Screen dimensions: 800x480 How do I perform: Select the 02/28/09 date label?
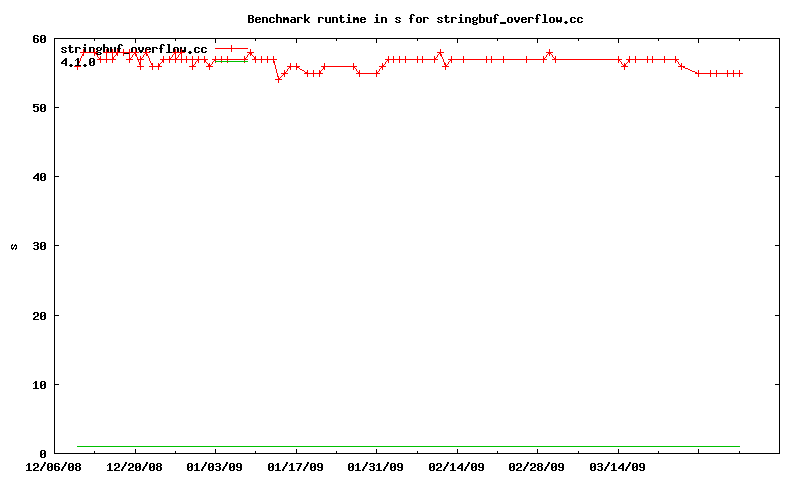coord(537,466)
